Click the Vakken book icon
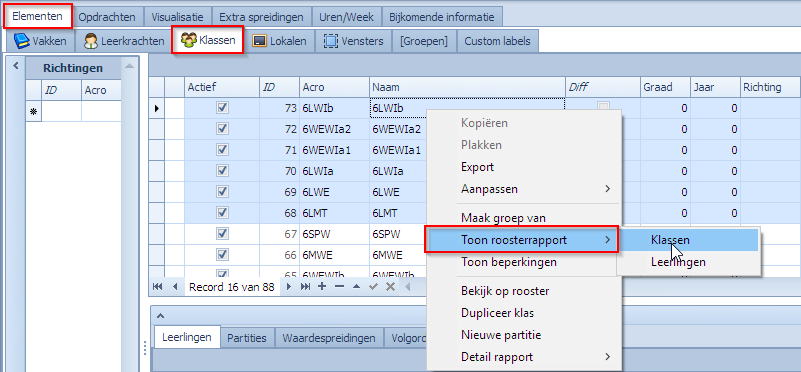 (x=21, y=41)
